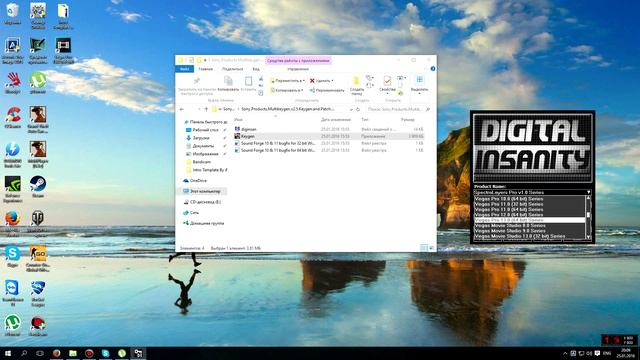This screenshot has height=360, width=640.
Task: Sort files by the Date modified column
Action: [336, 120]
